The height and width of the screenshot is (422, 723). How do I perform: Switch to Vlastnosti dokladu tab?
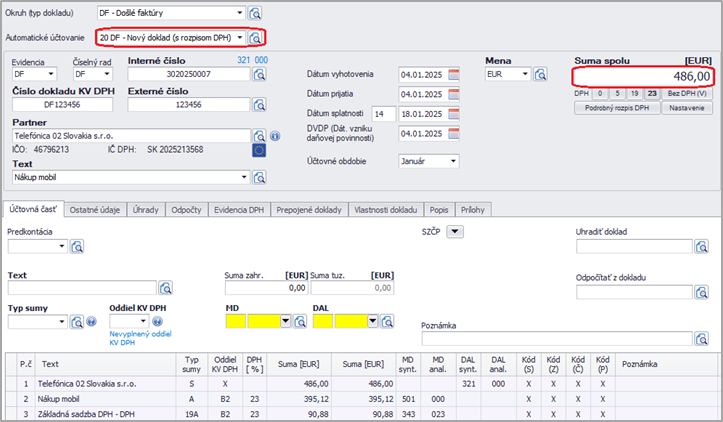[x=385, y=210]
